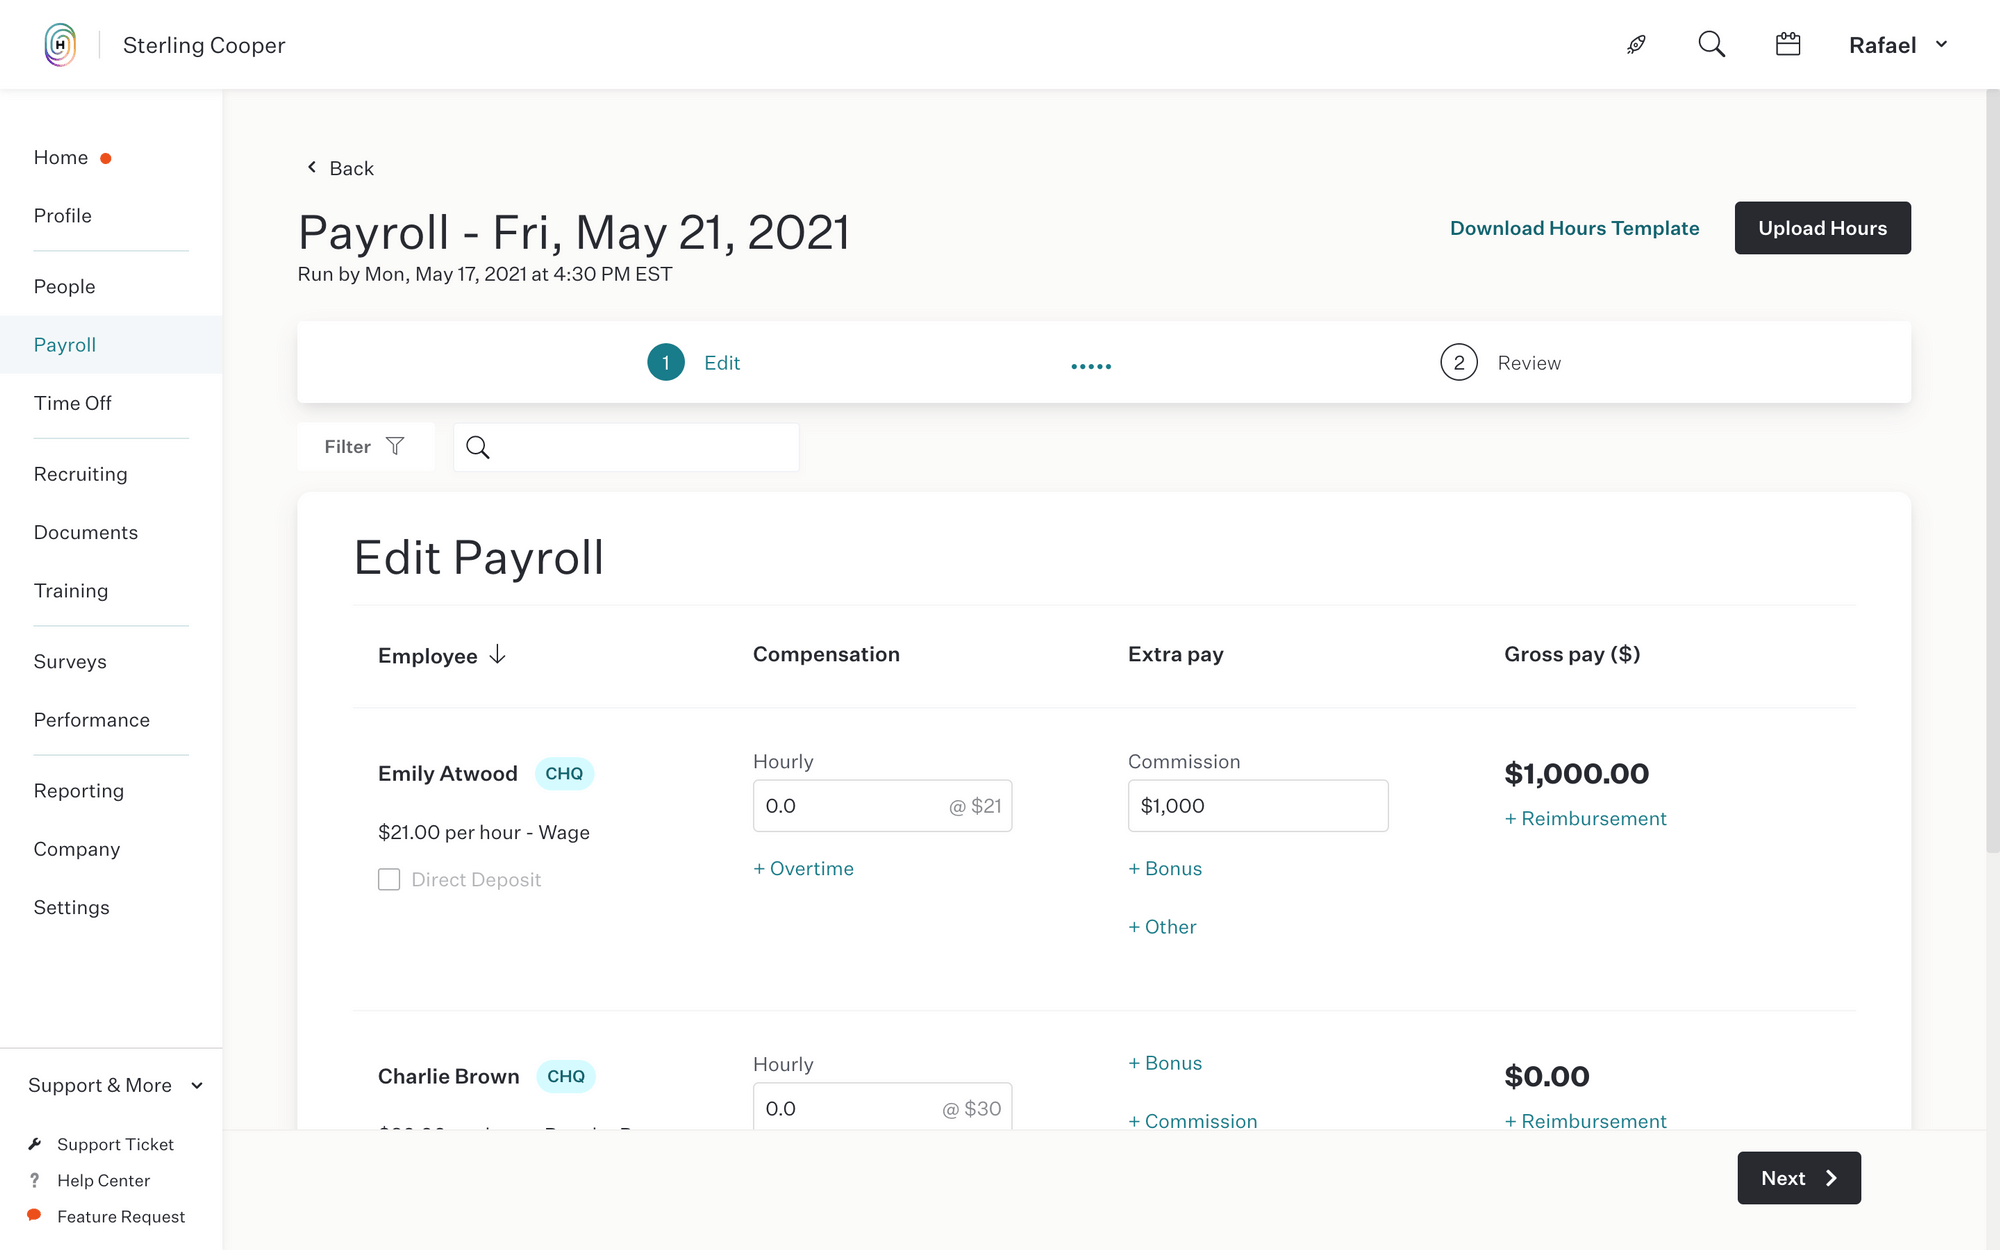
Task: Click the wrench icon next to Support Ticket
Action: coord(35,1143)
